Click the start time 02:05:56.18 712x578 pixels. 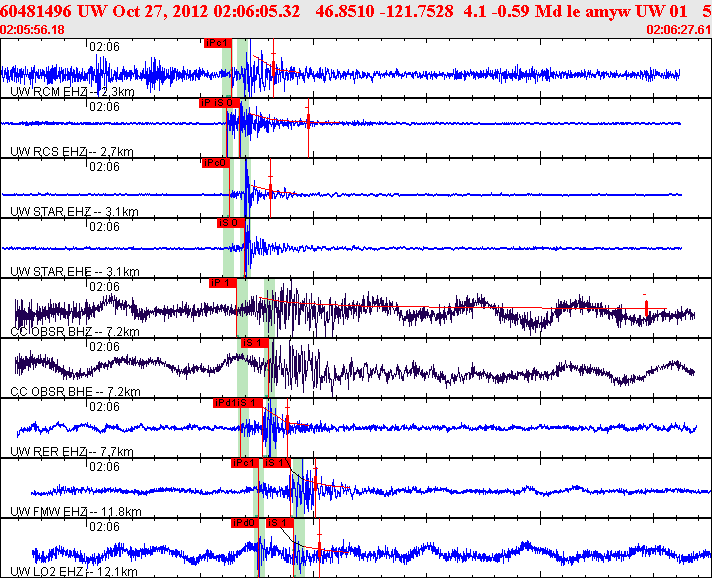pyautogui.click(x=32, y=30)
